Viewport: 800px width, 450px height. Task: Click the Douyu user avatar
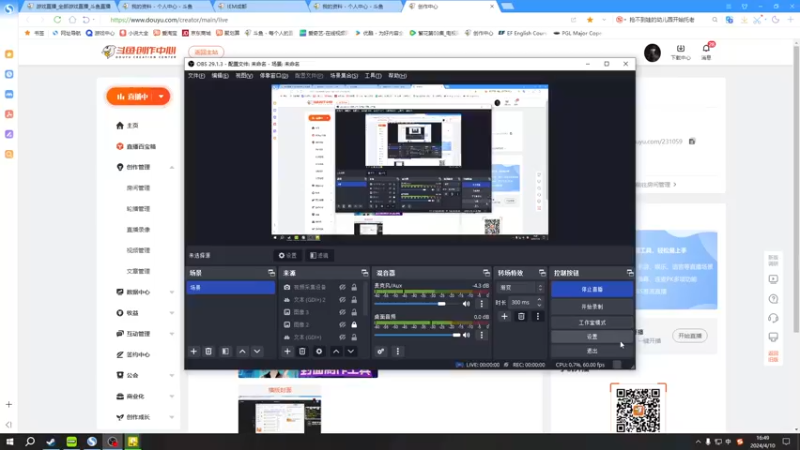(652, 53)
